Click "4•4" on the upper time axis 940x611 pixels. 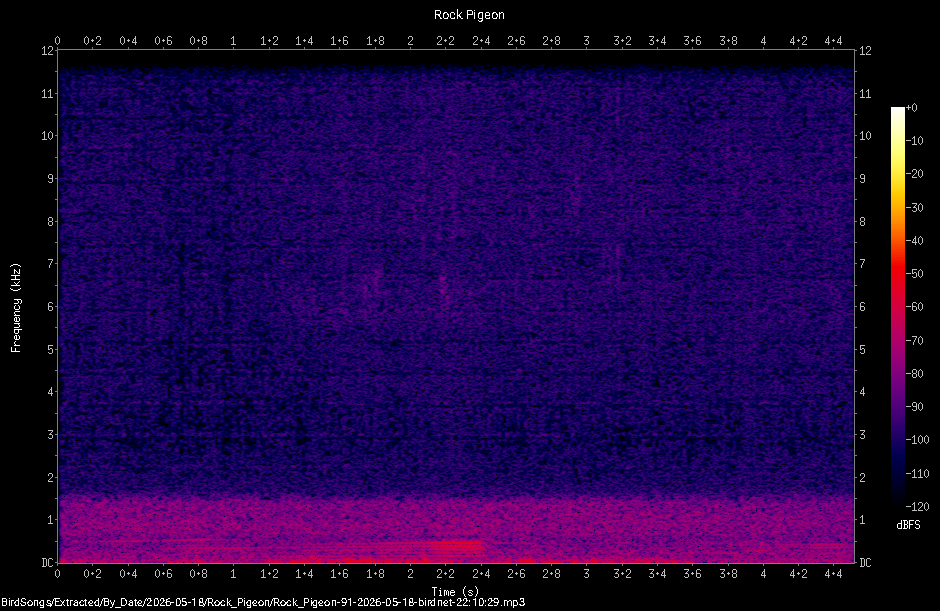[833, 41]
